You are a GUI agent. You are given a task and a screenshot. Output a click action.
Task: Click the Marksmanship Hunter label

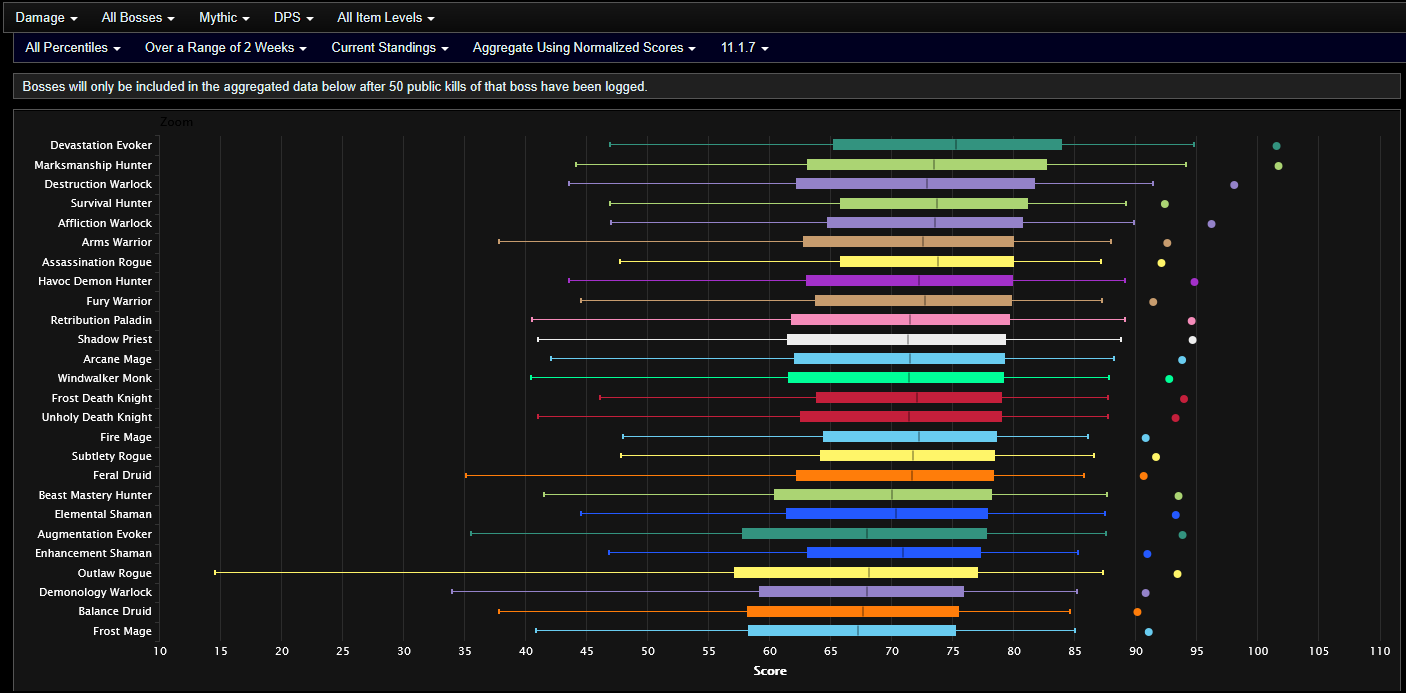point(93,165)
